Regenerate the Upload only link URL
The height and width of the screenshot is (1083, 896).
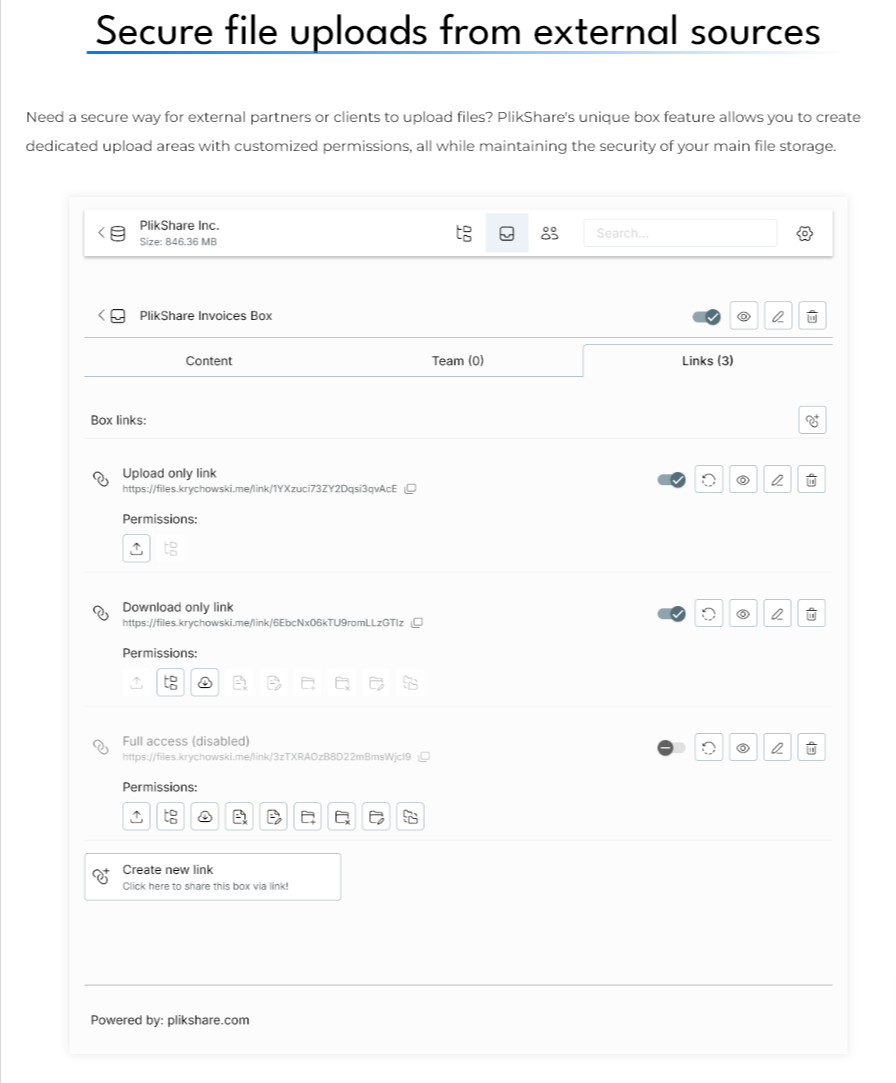tap(709, 480)
